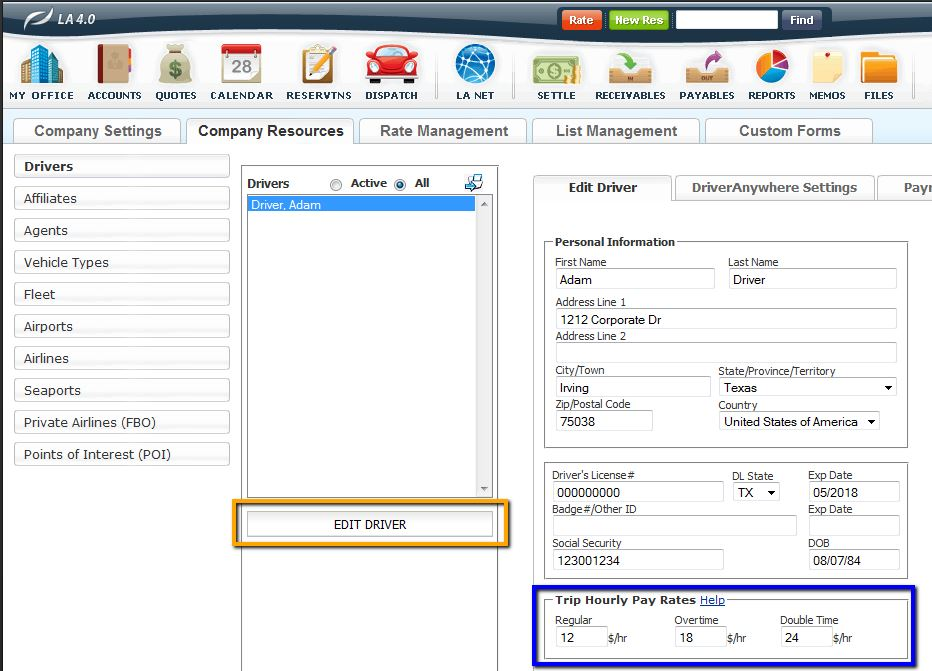Screen dimensions: 933x671
Task: Switch to the Rate Management tab
Action: point(444,131)
